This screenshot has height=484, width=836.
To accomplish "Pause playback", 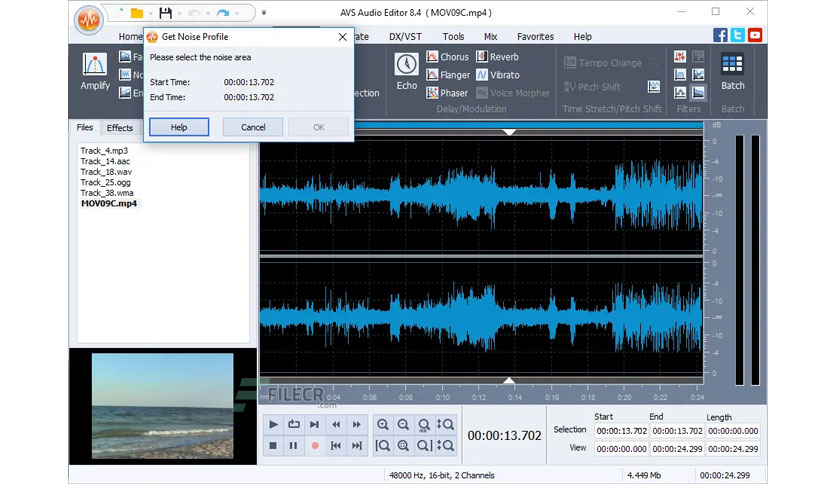I will pos(294,445).
